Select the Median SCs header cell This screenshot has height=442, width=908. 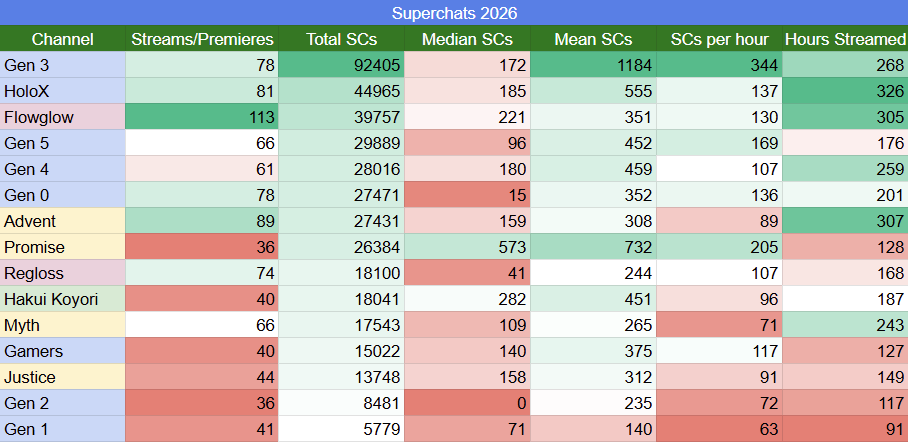(x=467, y=39)
